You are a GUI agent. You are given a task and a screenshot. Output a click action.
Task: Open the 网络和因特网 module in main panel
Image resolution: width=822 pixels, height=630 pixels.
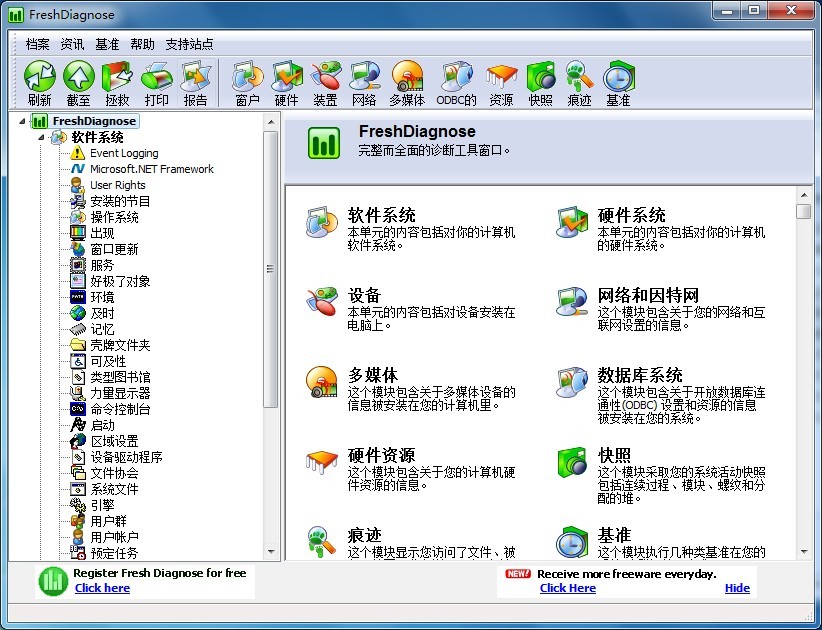click(647, 295)
